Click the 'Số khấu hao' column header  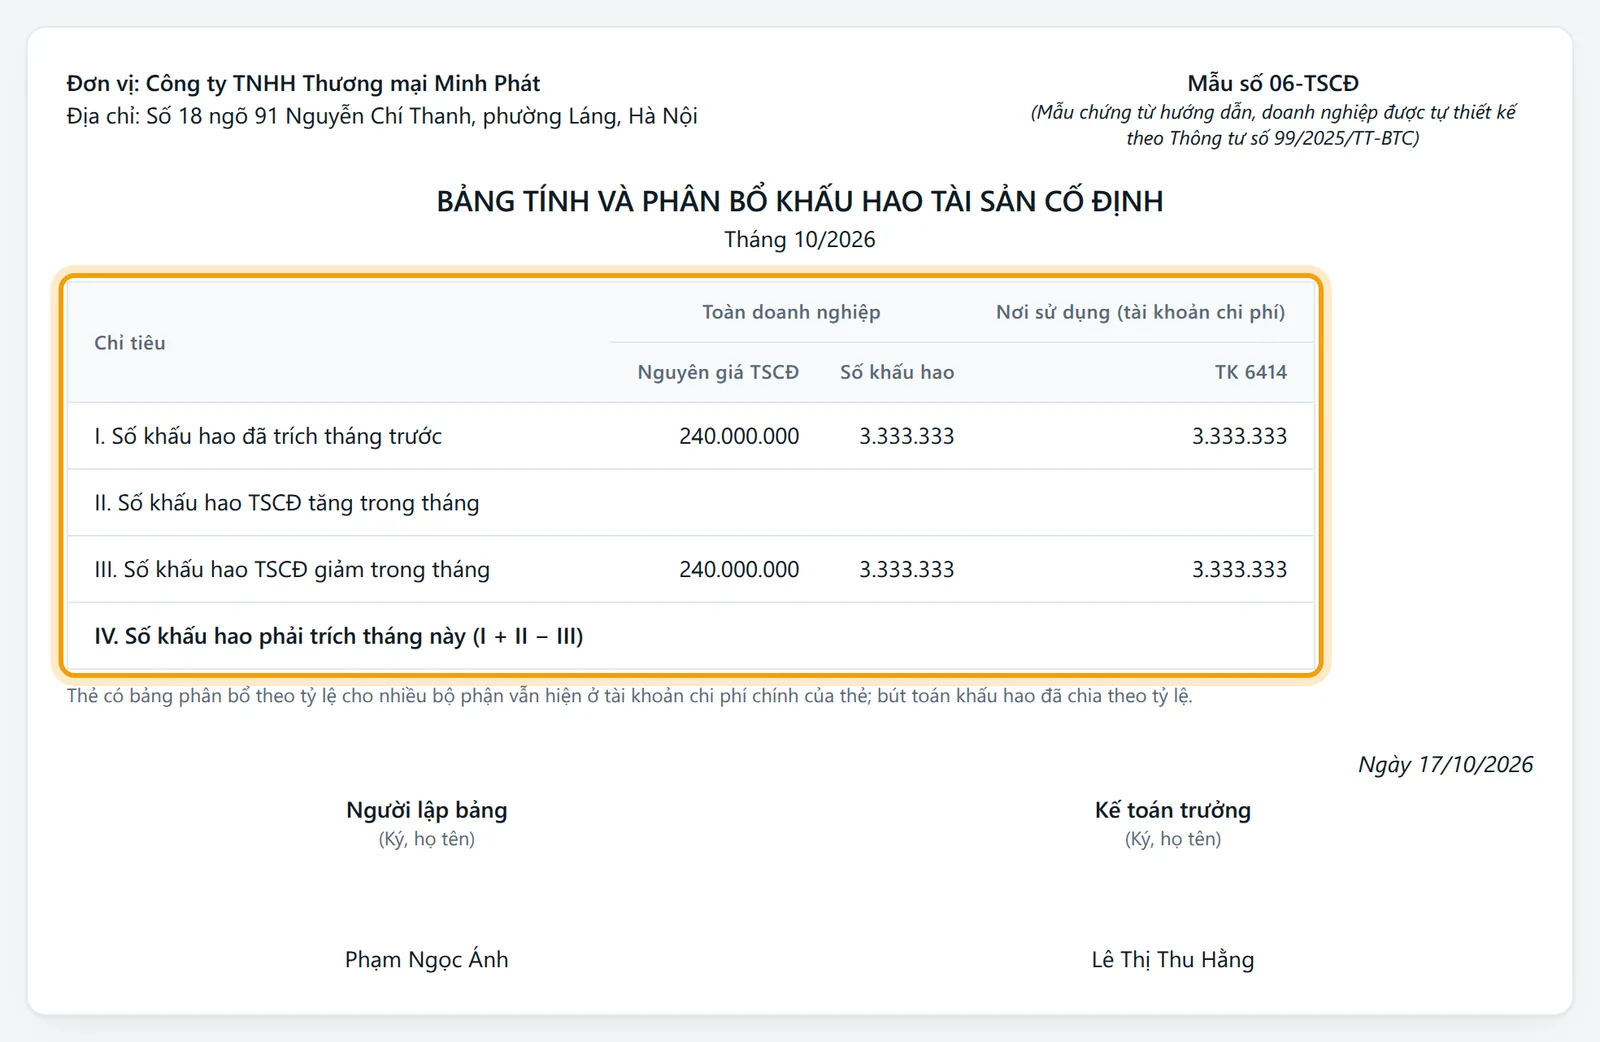click(897, 372)
